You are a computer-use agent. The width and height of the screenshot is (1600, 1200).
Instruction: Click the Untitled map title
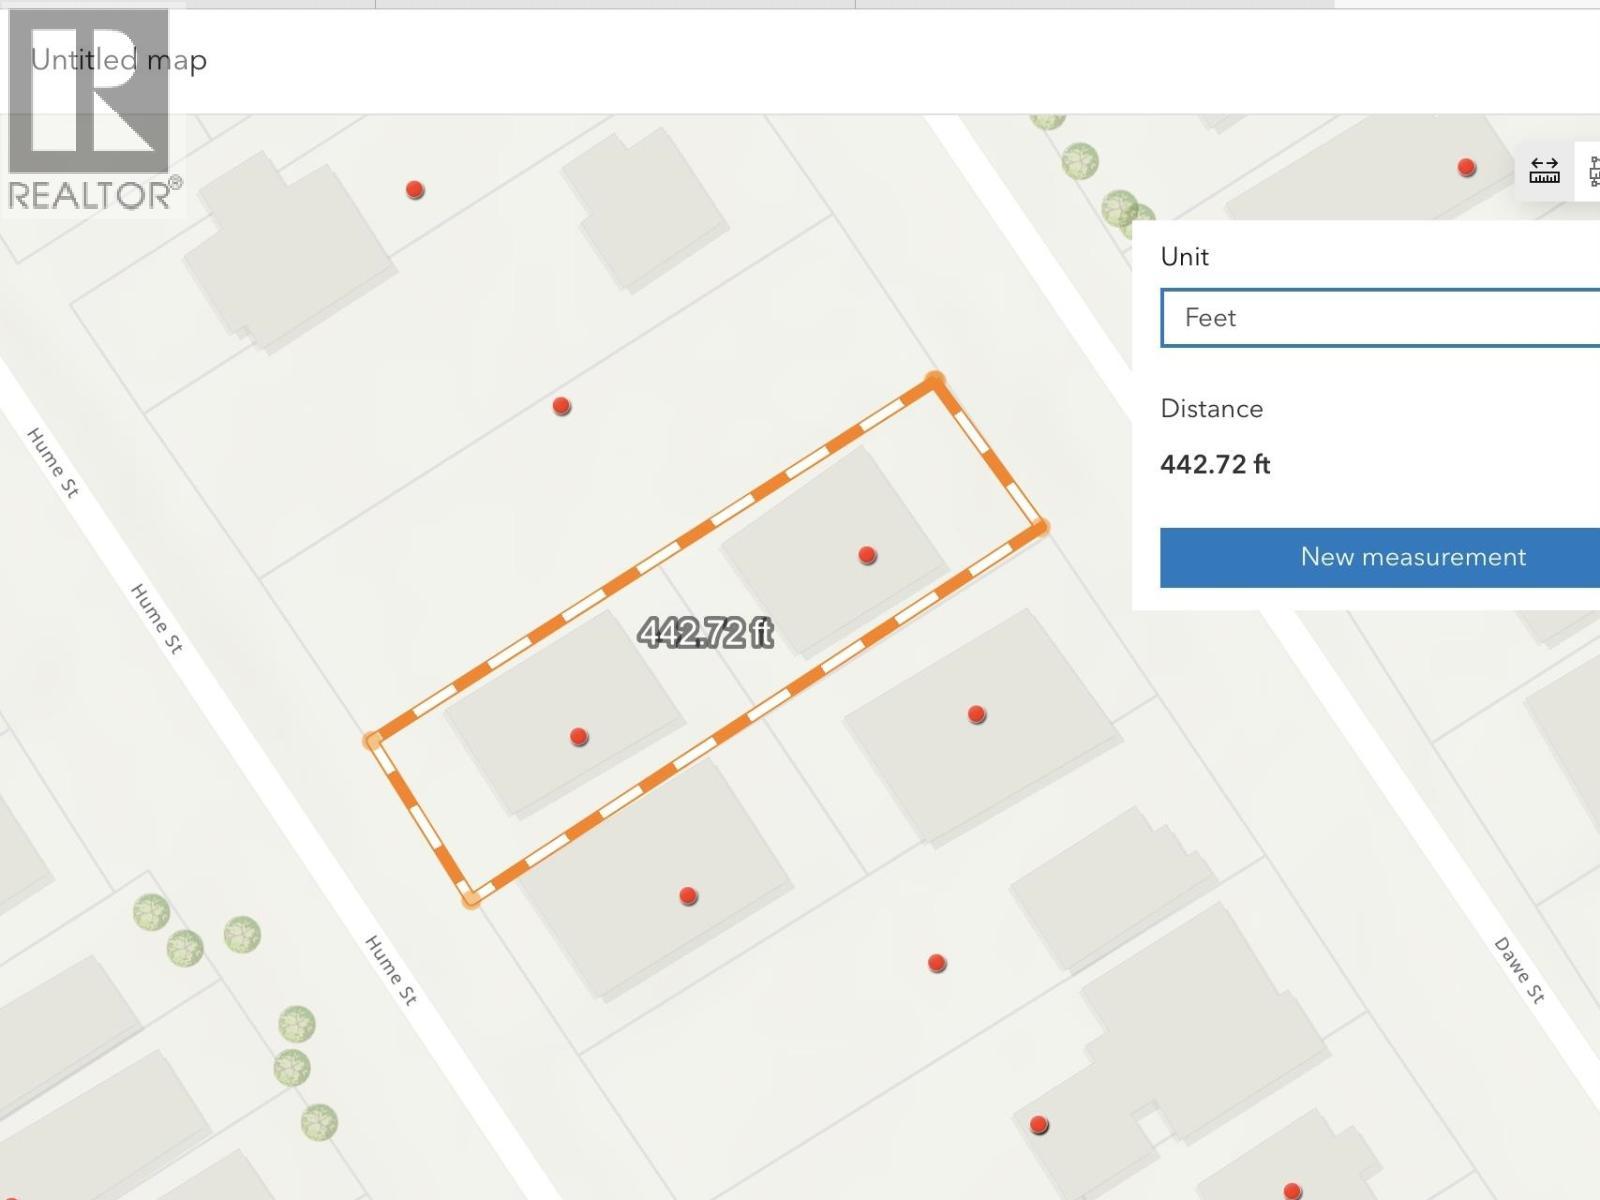click(119, 60)
